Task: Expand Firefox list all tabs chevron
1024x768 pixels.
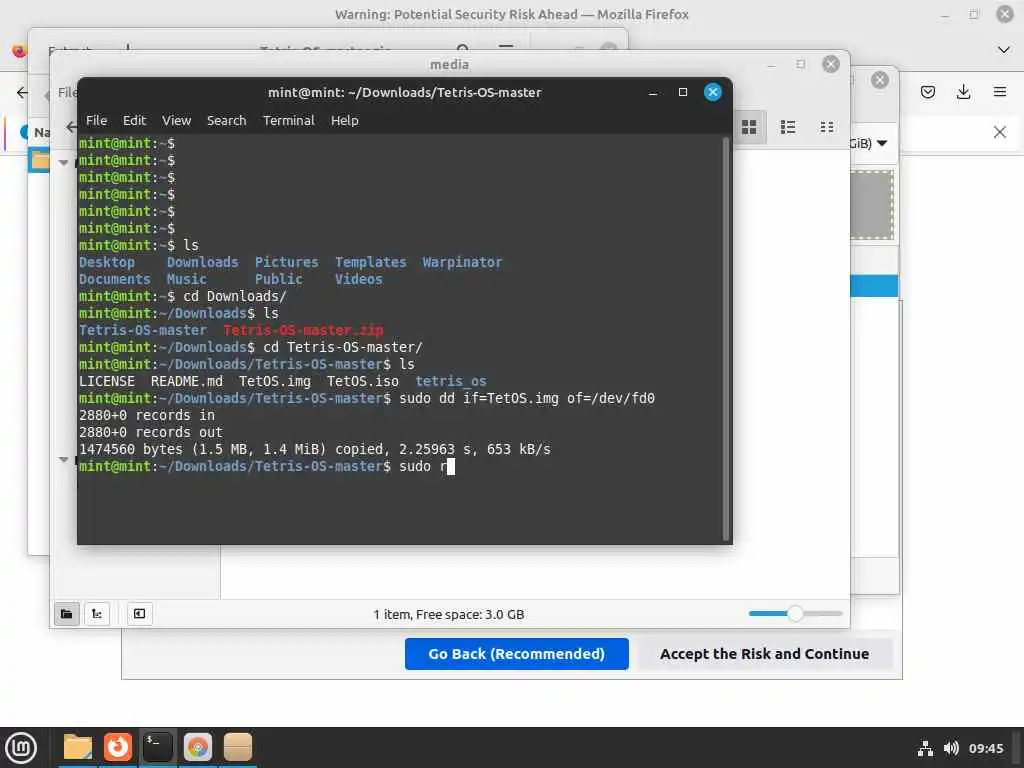Action: click(1004, 50)
